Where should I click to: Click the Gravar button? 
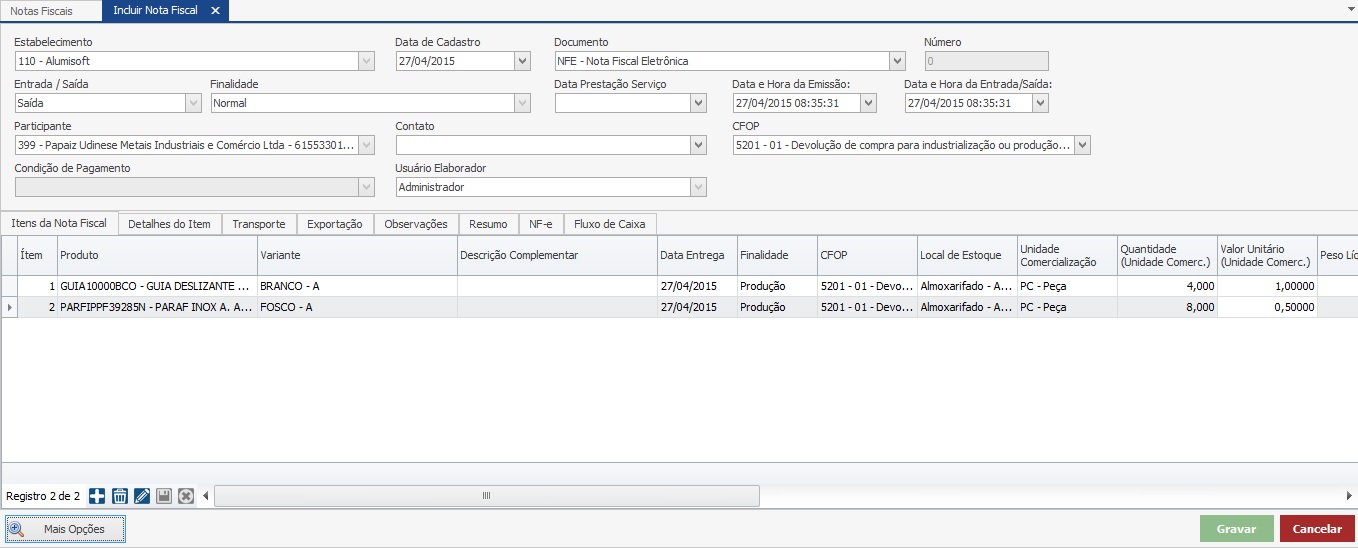[1236, 529]
